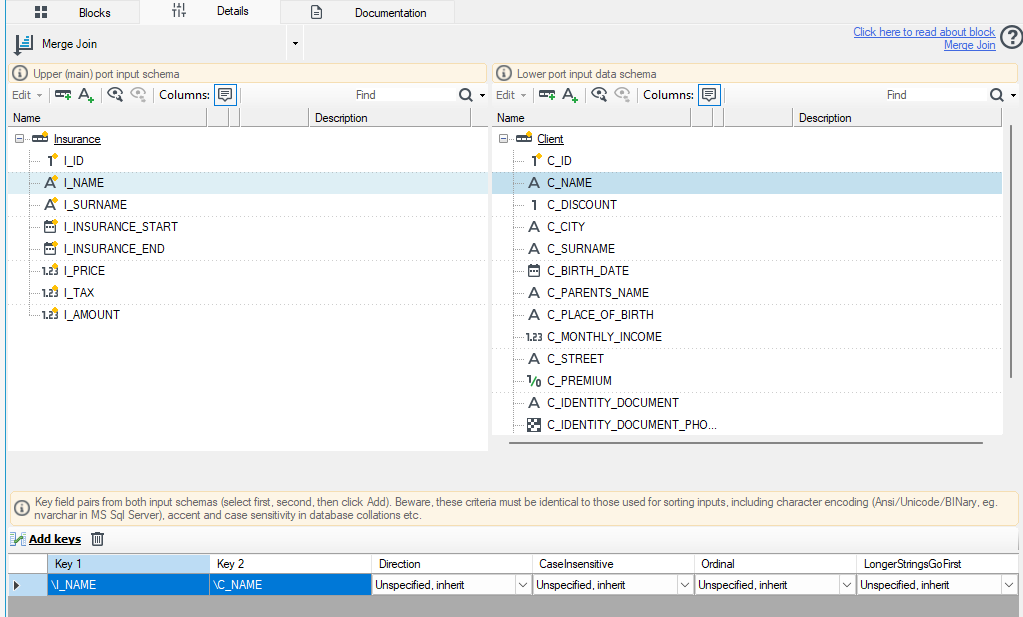Click the help question mark icon
The height and width of the screenshot is (617, 1023).
tap(1012, 37)
